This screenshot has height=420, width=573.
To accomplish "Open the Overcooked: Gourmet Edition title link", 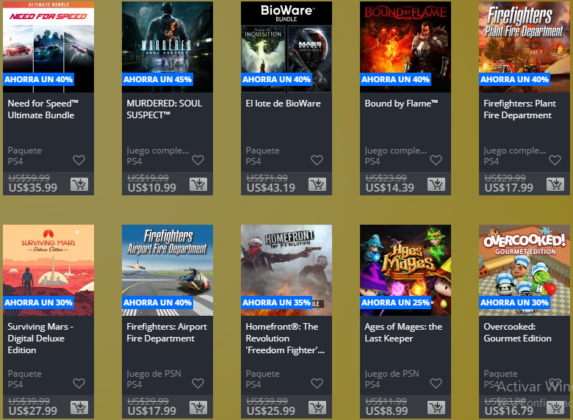I will (517, 332).
